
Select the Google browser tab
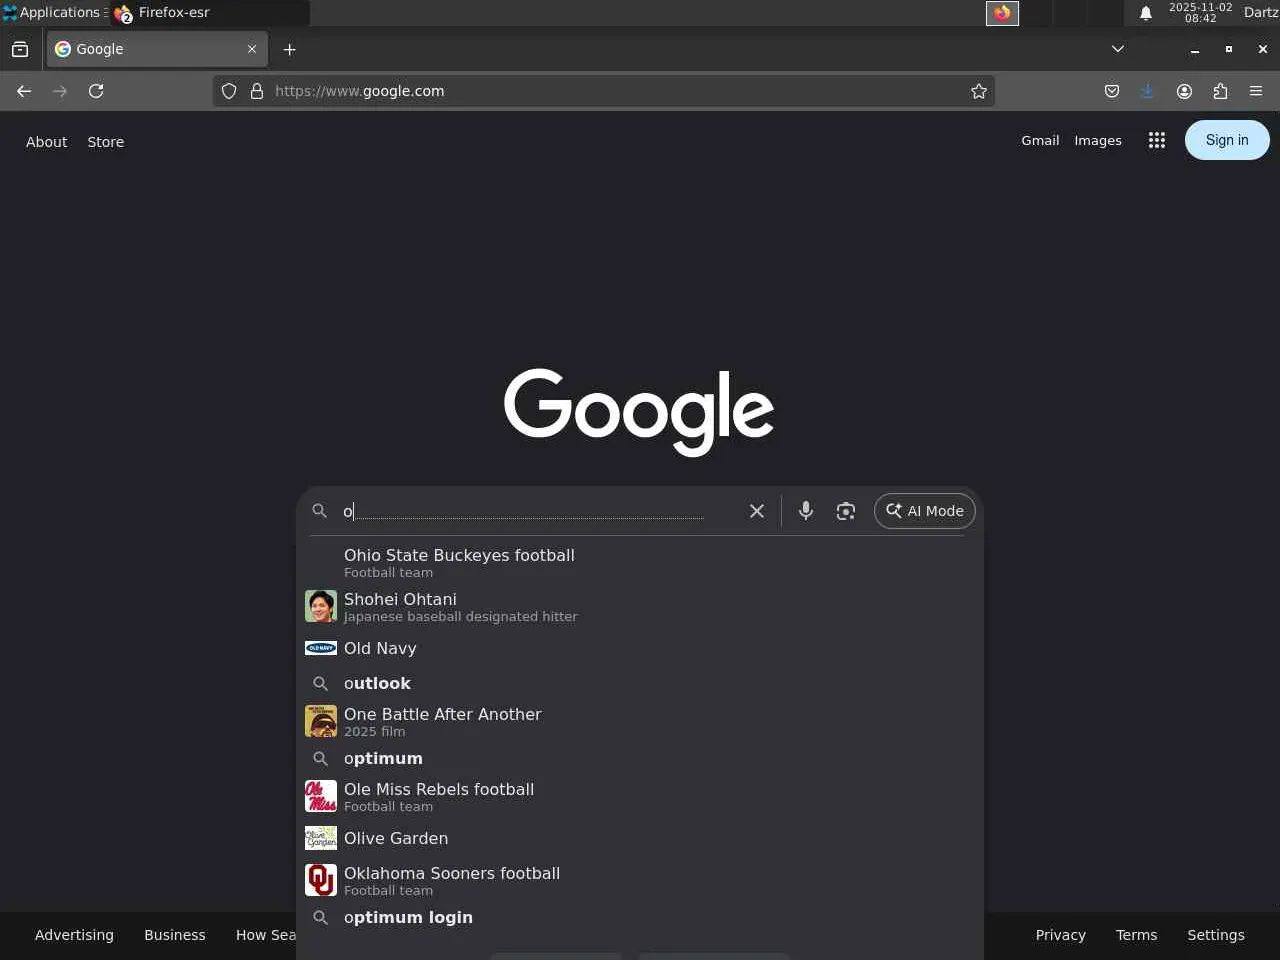(157, 49)
